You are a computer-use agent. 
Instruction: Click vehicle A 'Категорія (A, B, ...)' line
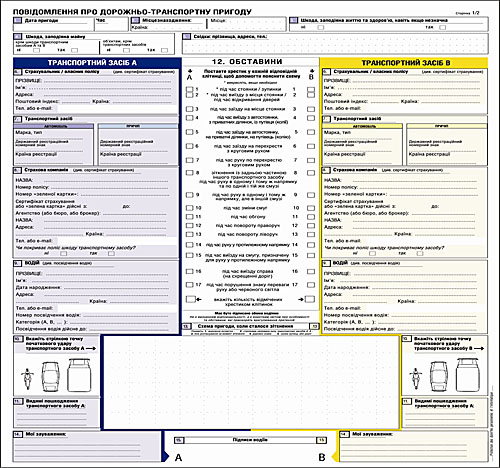(x=118, y=322)
